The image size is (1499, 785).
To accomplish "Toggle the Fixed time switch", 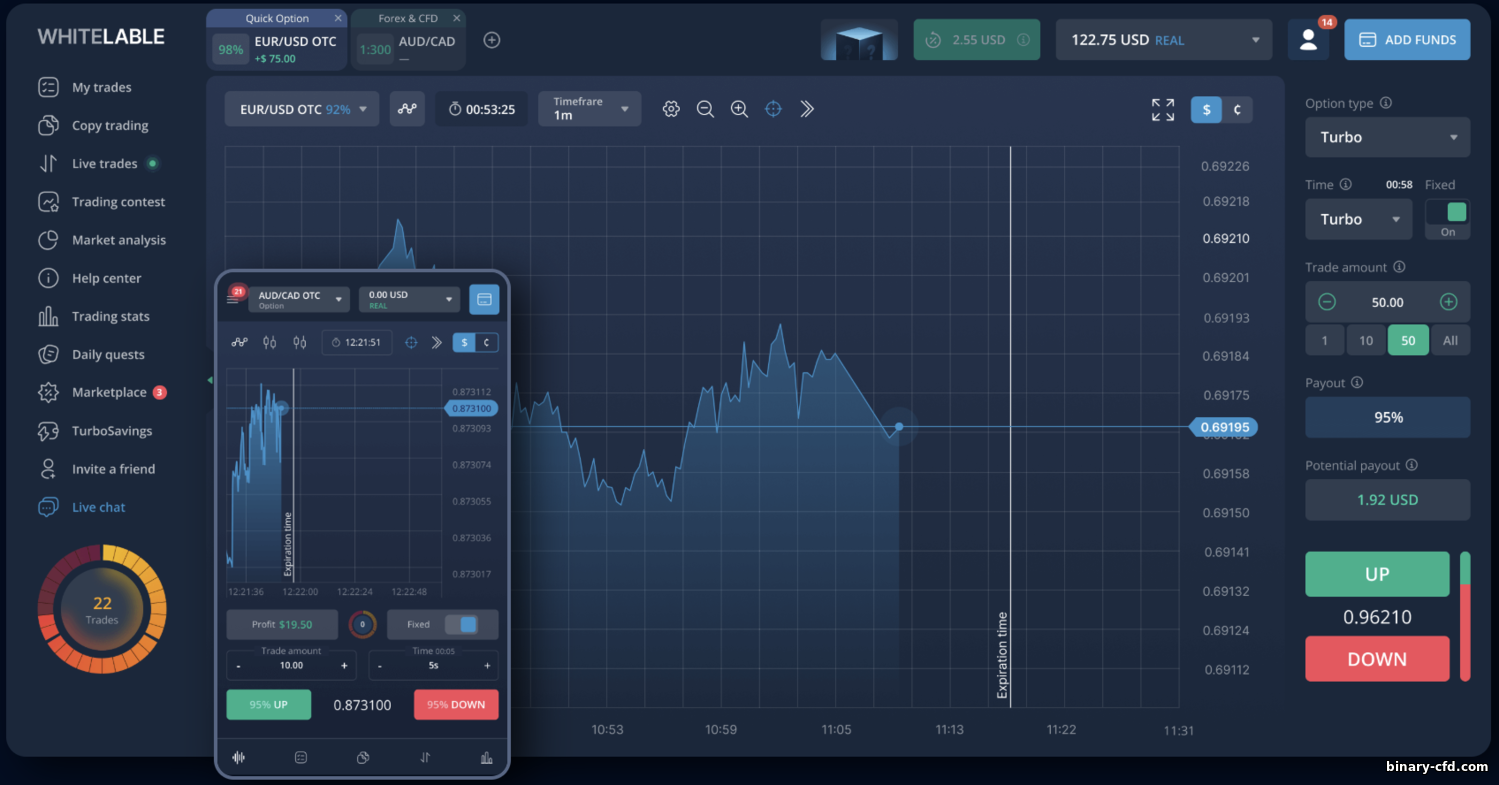I will tap(1447, 219).
